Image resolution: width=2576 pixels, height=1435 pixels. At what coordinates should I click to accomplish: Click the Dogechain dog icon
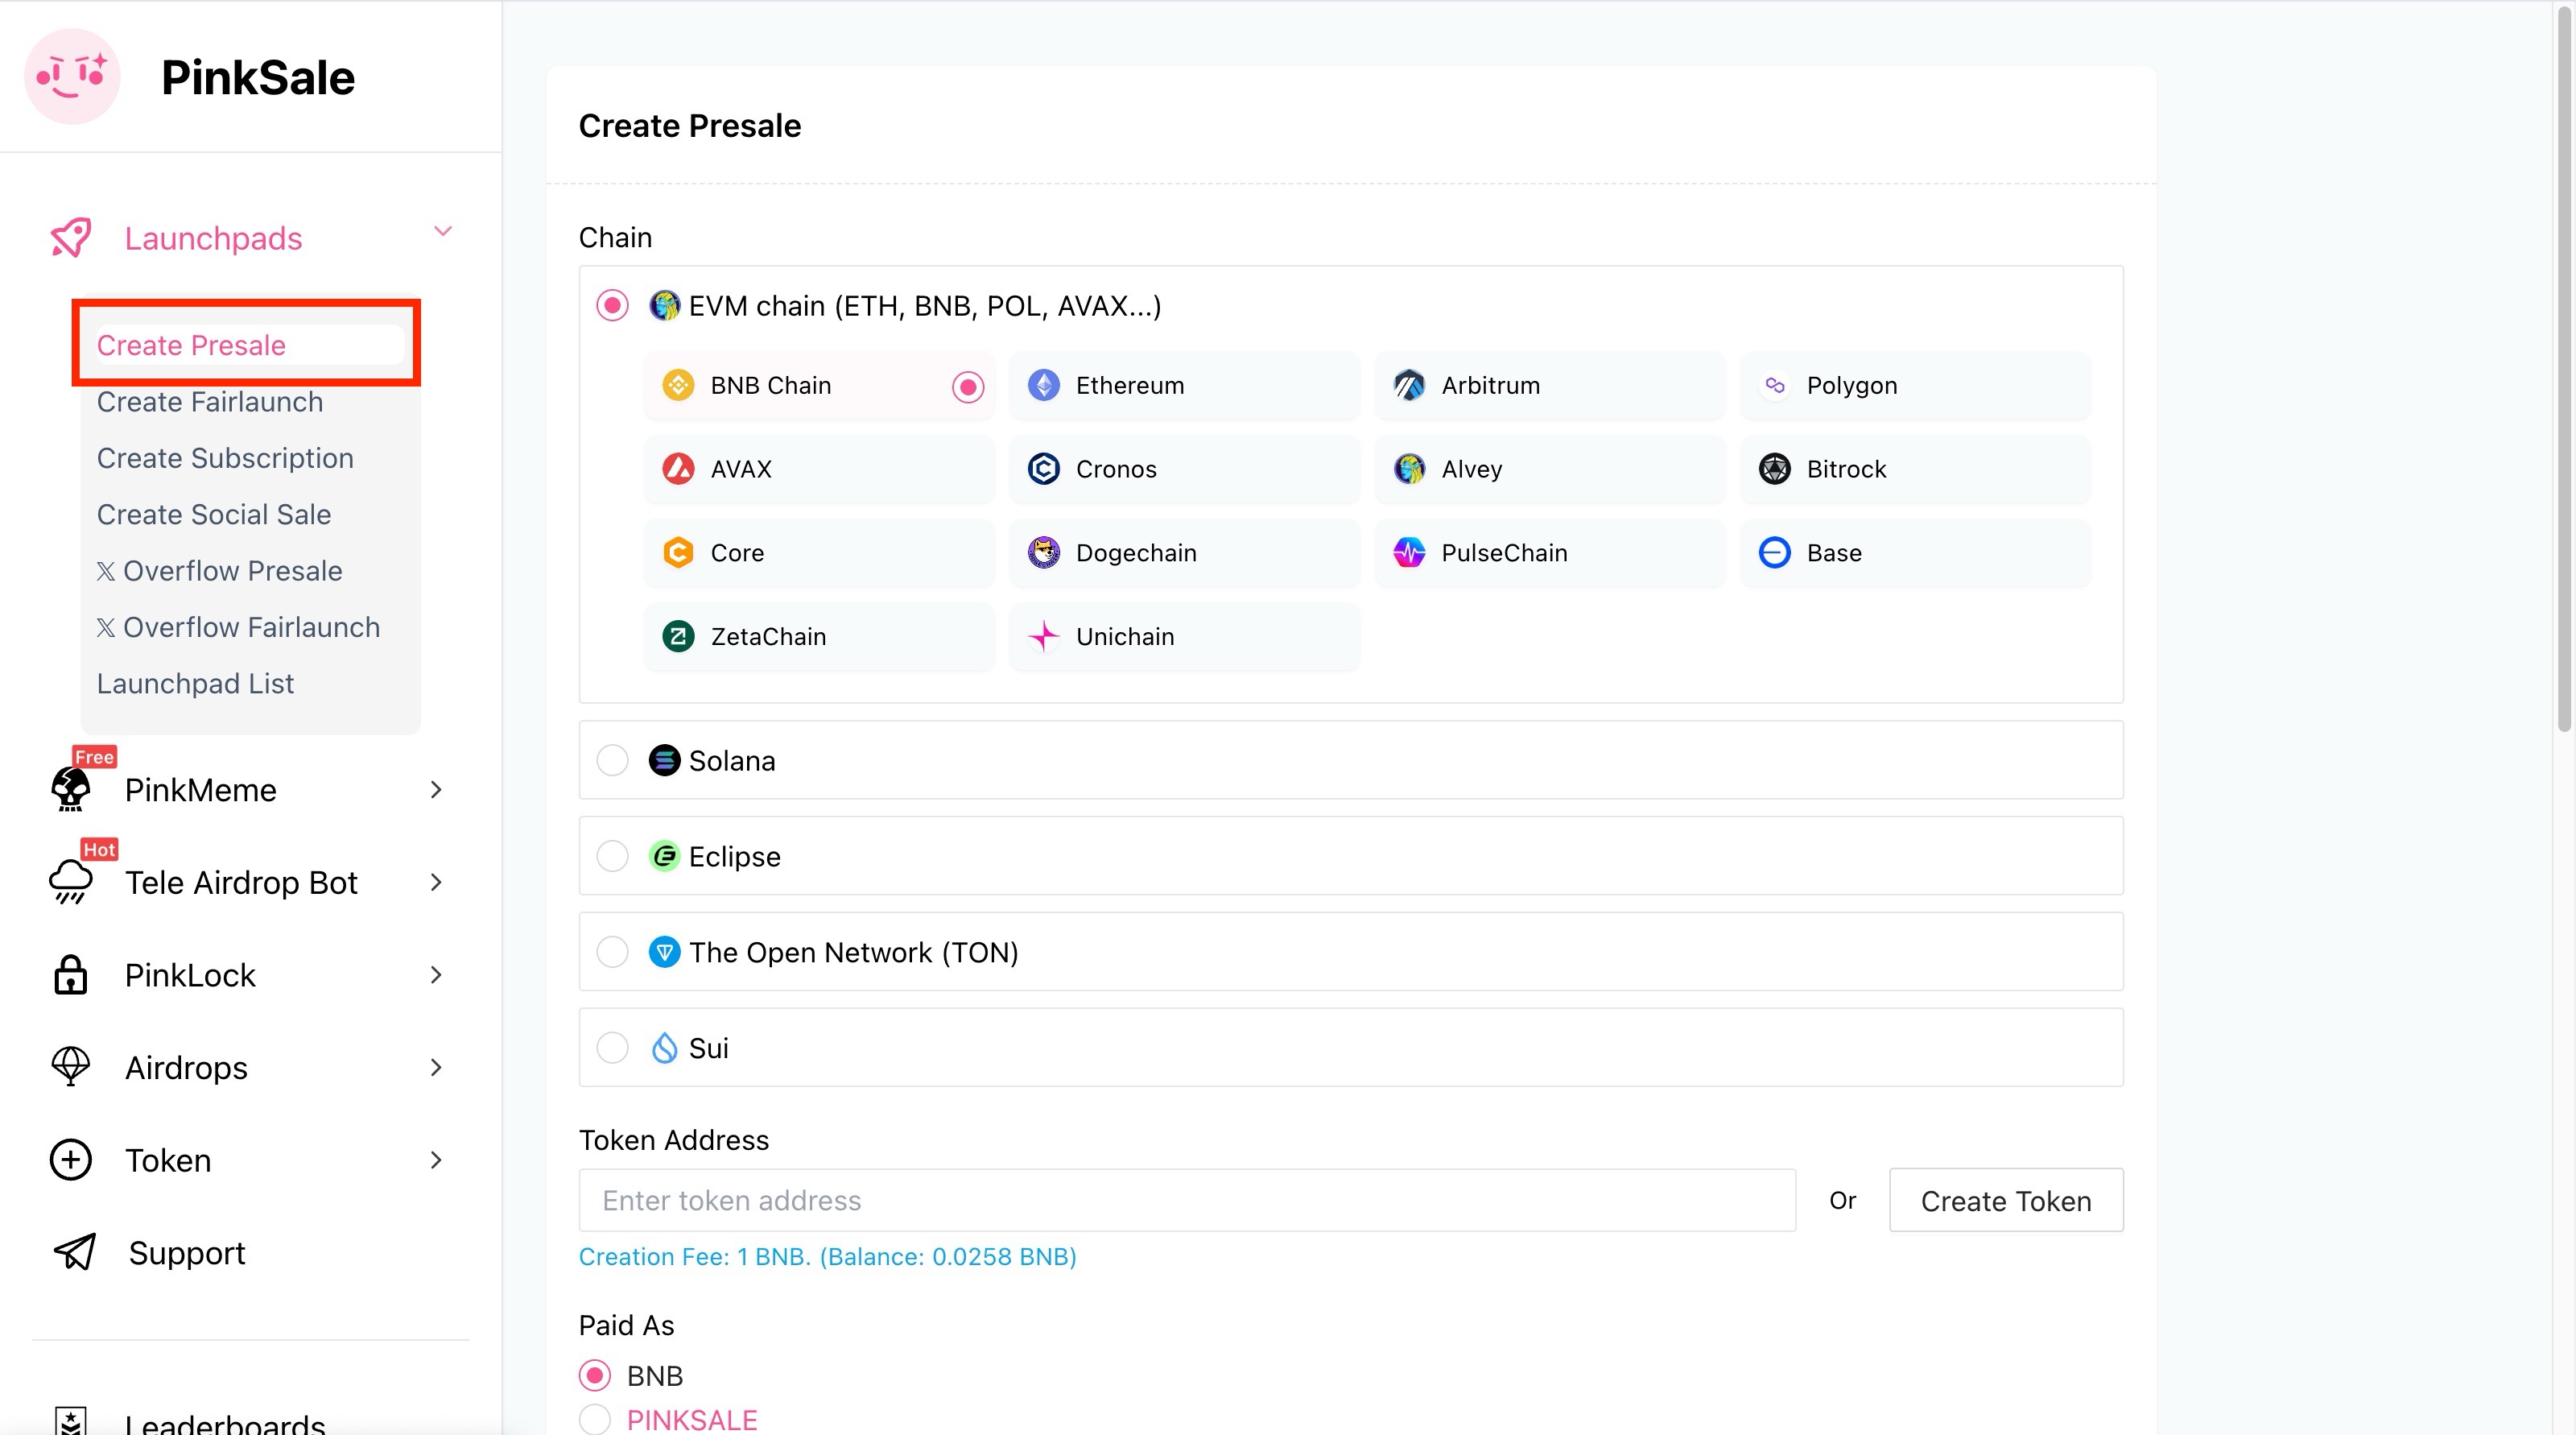point(1044,553)
